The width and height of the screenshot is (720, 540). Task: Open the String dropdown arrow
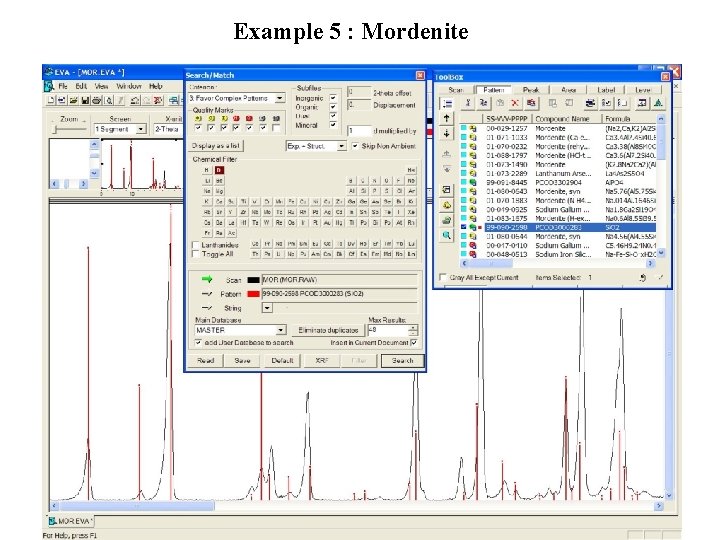coord(267,308)
